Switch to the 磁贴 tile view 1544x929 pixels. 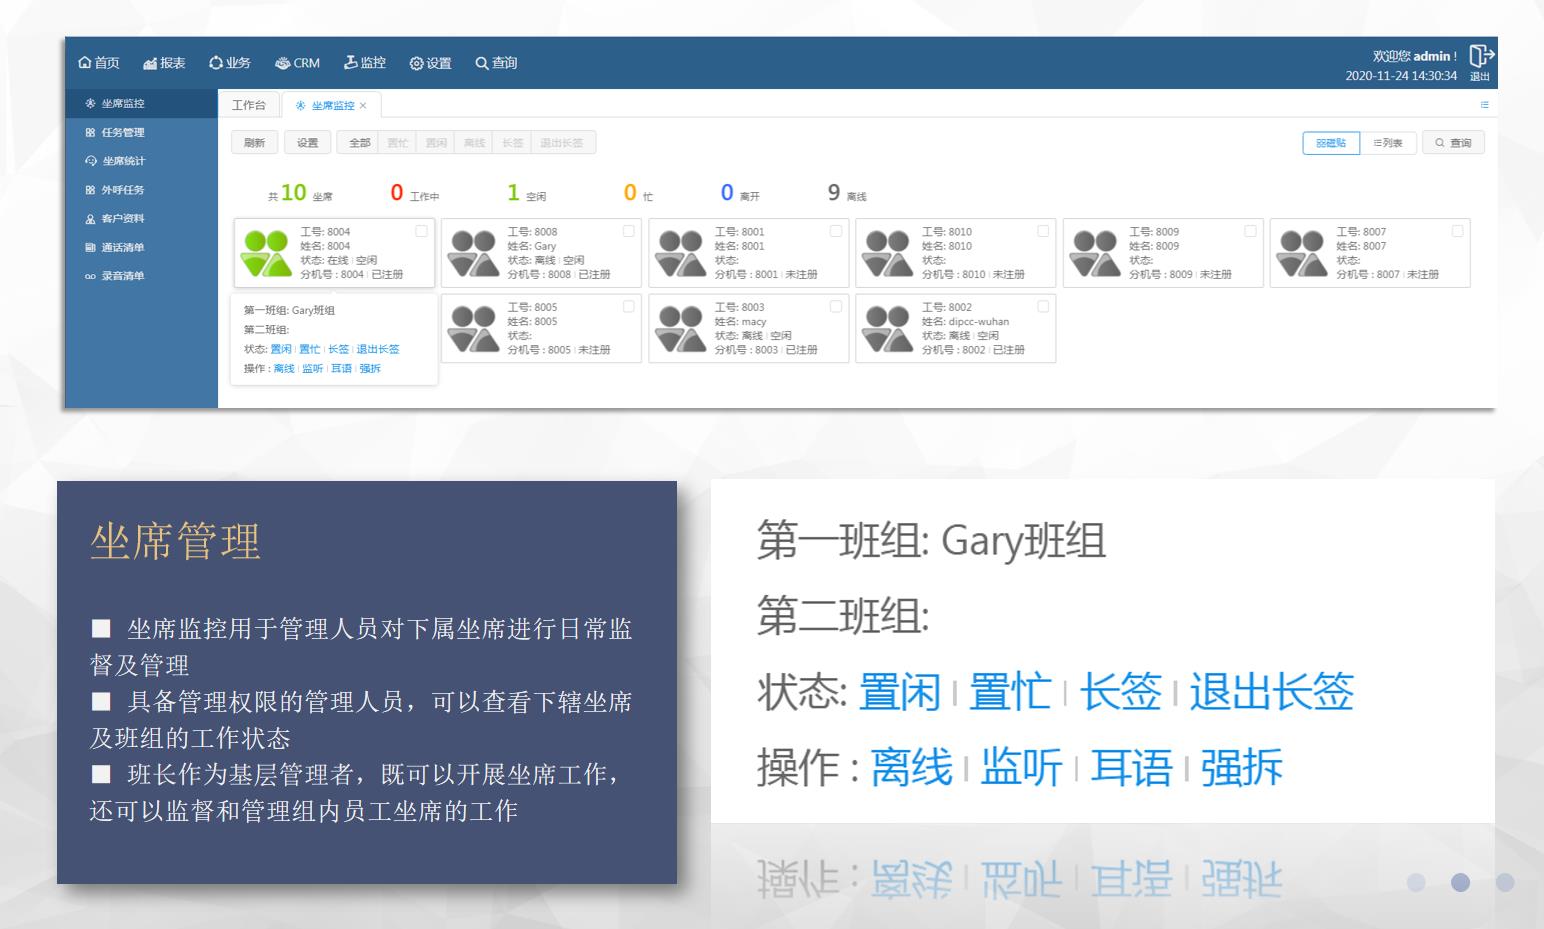click(x=1331, y=143)
